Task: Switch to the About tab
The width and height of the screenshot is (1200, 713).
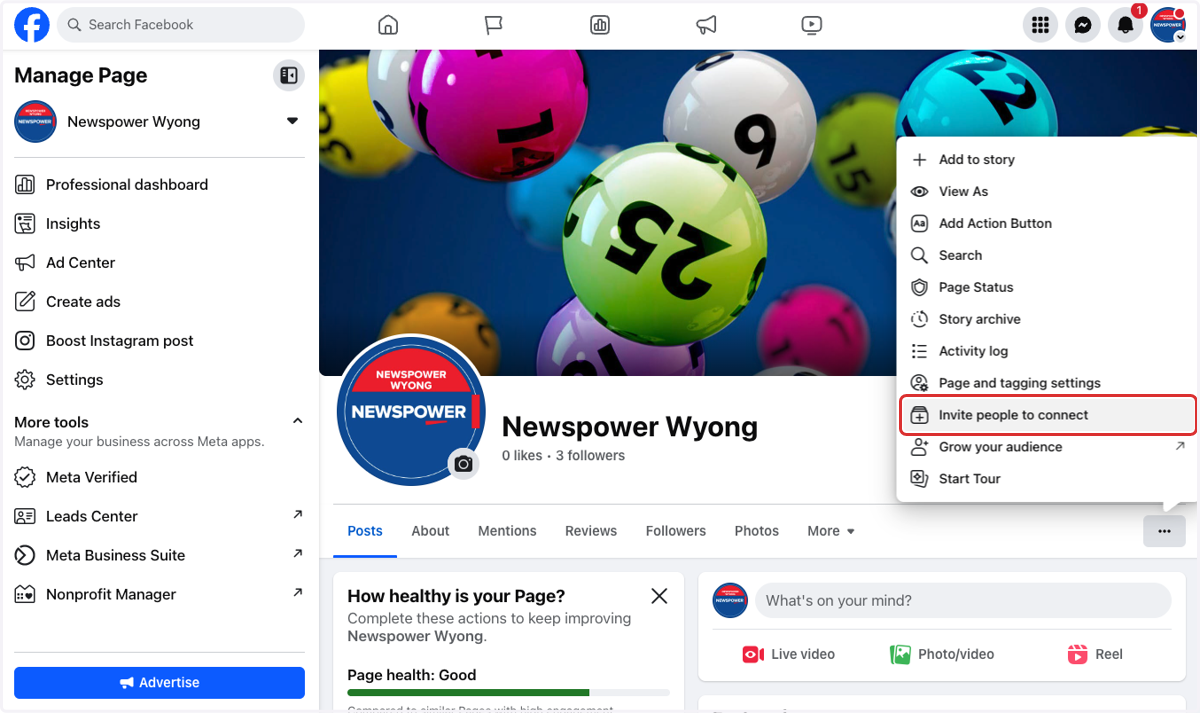Action: (430, 531)
